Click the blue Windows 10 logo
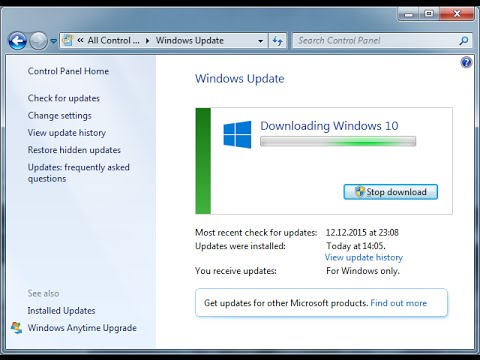Viewport: 480px width, 360px height. tap(237, 135)
